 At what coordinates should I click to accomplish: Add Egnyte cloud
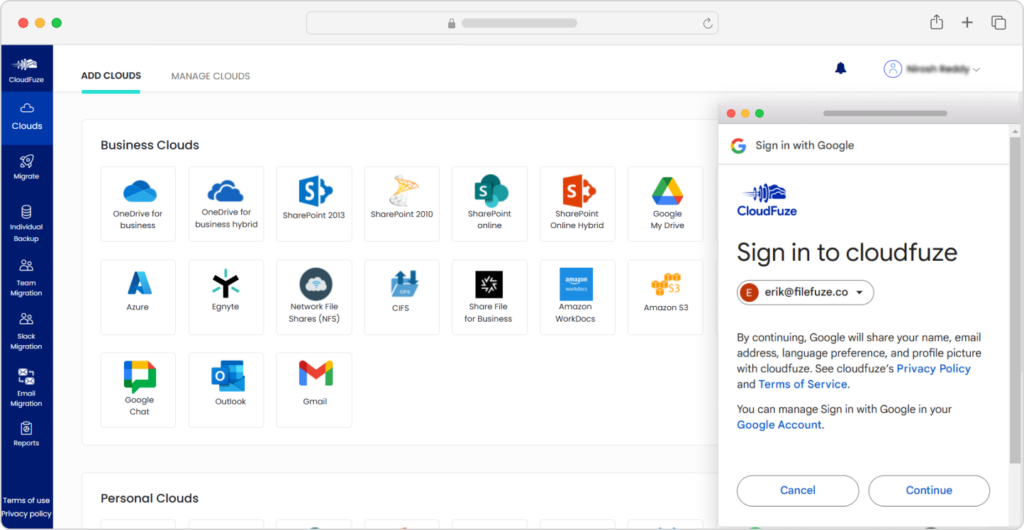[226, 297]
